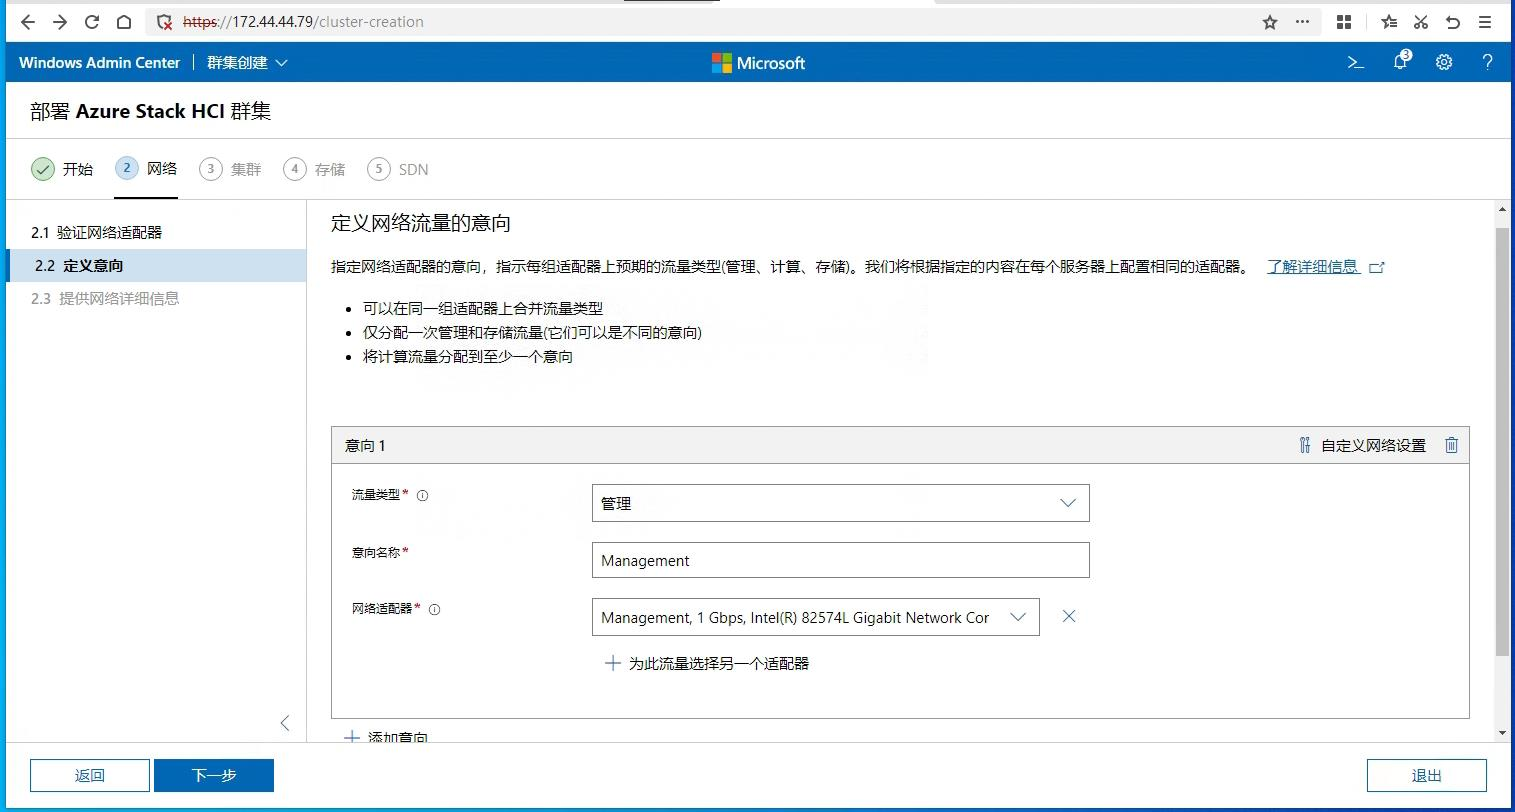Click the scrollbar down arrow

coord(1502,733)
